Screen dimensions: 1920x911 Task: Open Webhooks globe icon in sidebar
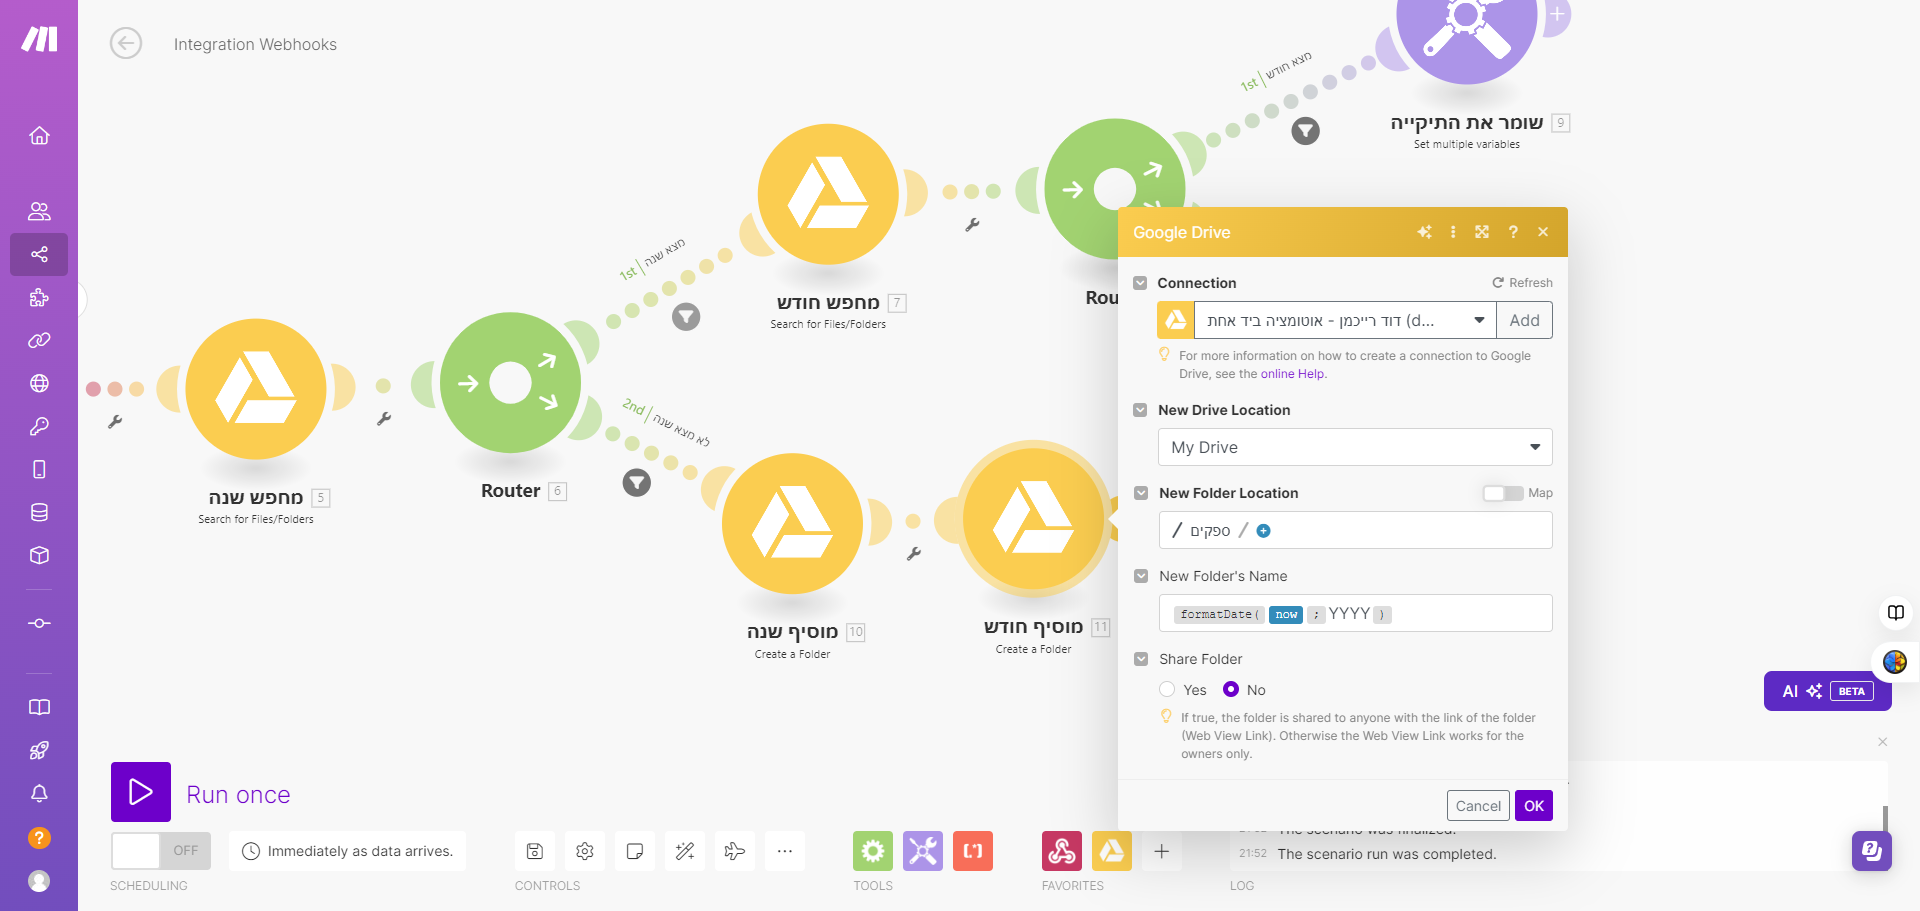click(x=39, y=384)
